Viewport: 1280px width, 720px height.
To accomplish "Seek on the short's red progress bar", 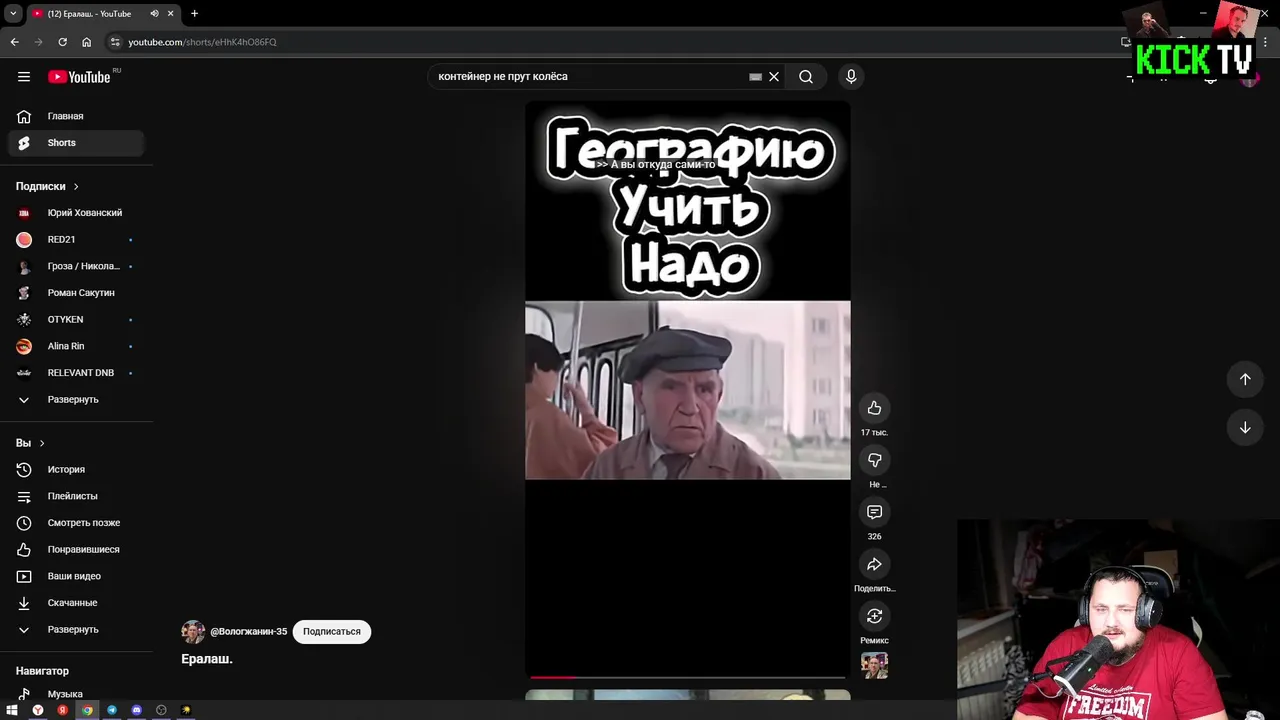I will (x=688, y=678).
